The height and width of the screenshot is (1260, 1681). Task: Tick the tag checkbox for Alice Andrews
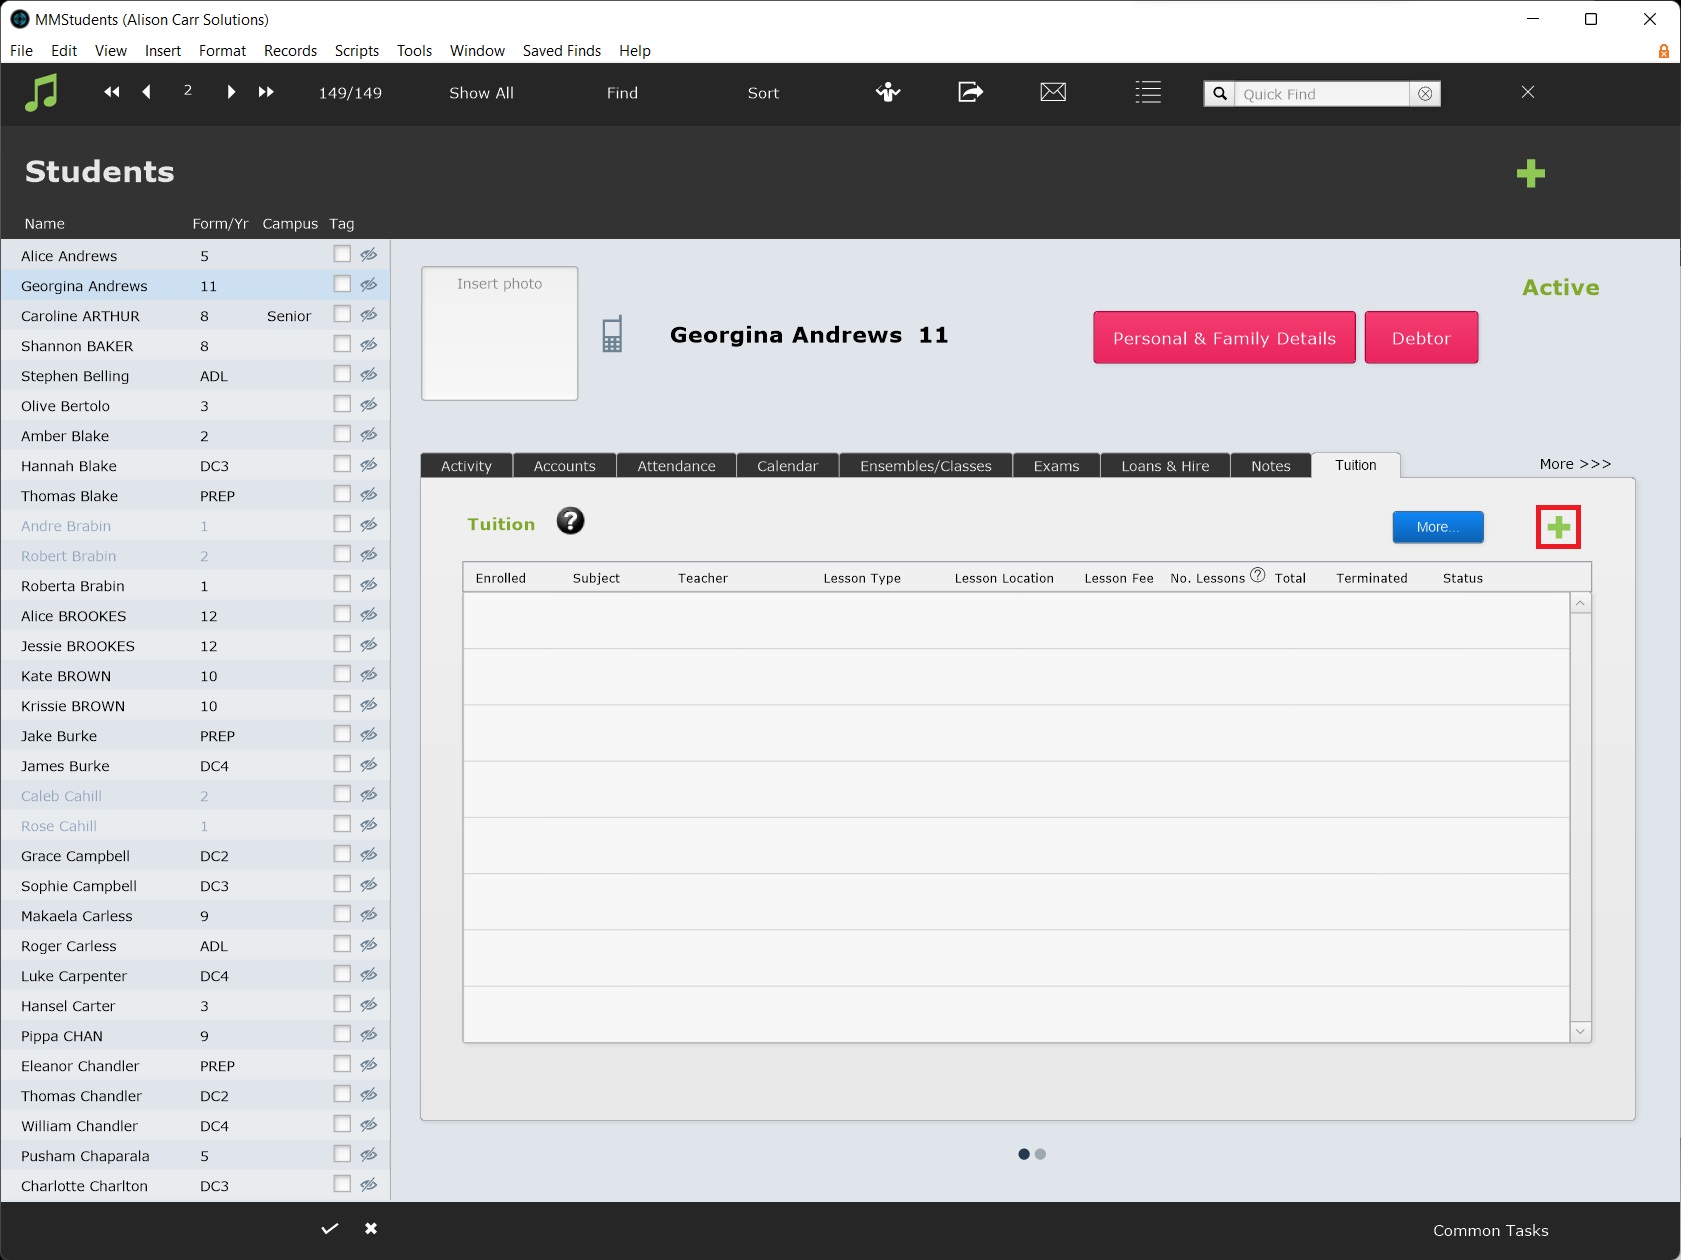point(342,254)
